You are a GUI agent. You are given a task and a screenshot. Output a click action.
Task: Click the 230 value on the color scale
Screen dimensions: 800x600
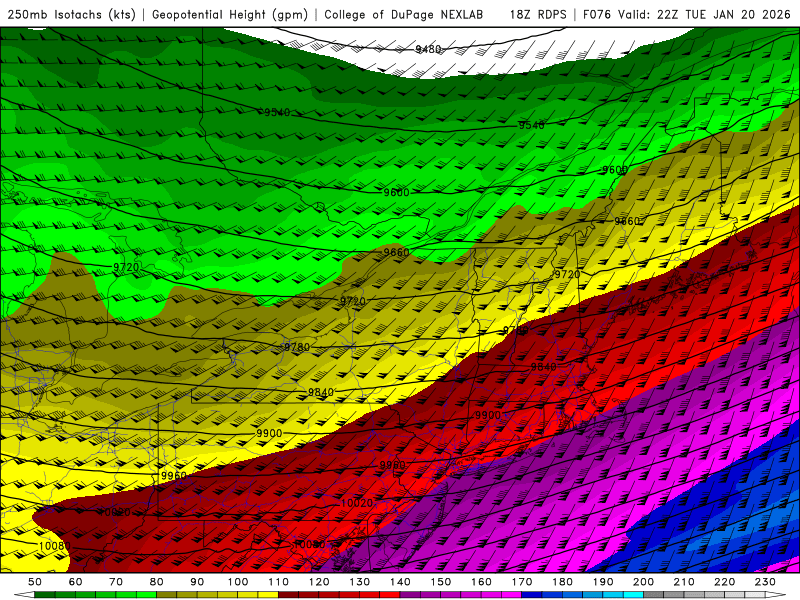tap(765, 582)
